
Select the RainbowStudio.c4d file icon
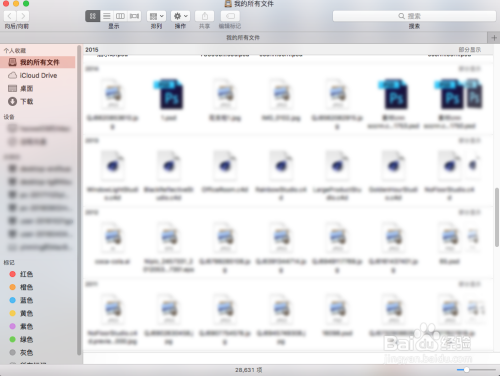pos(281,165)
